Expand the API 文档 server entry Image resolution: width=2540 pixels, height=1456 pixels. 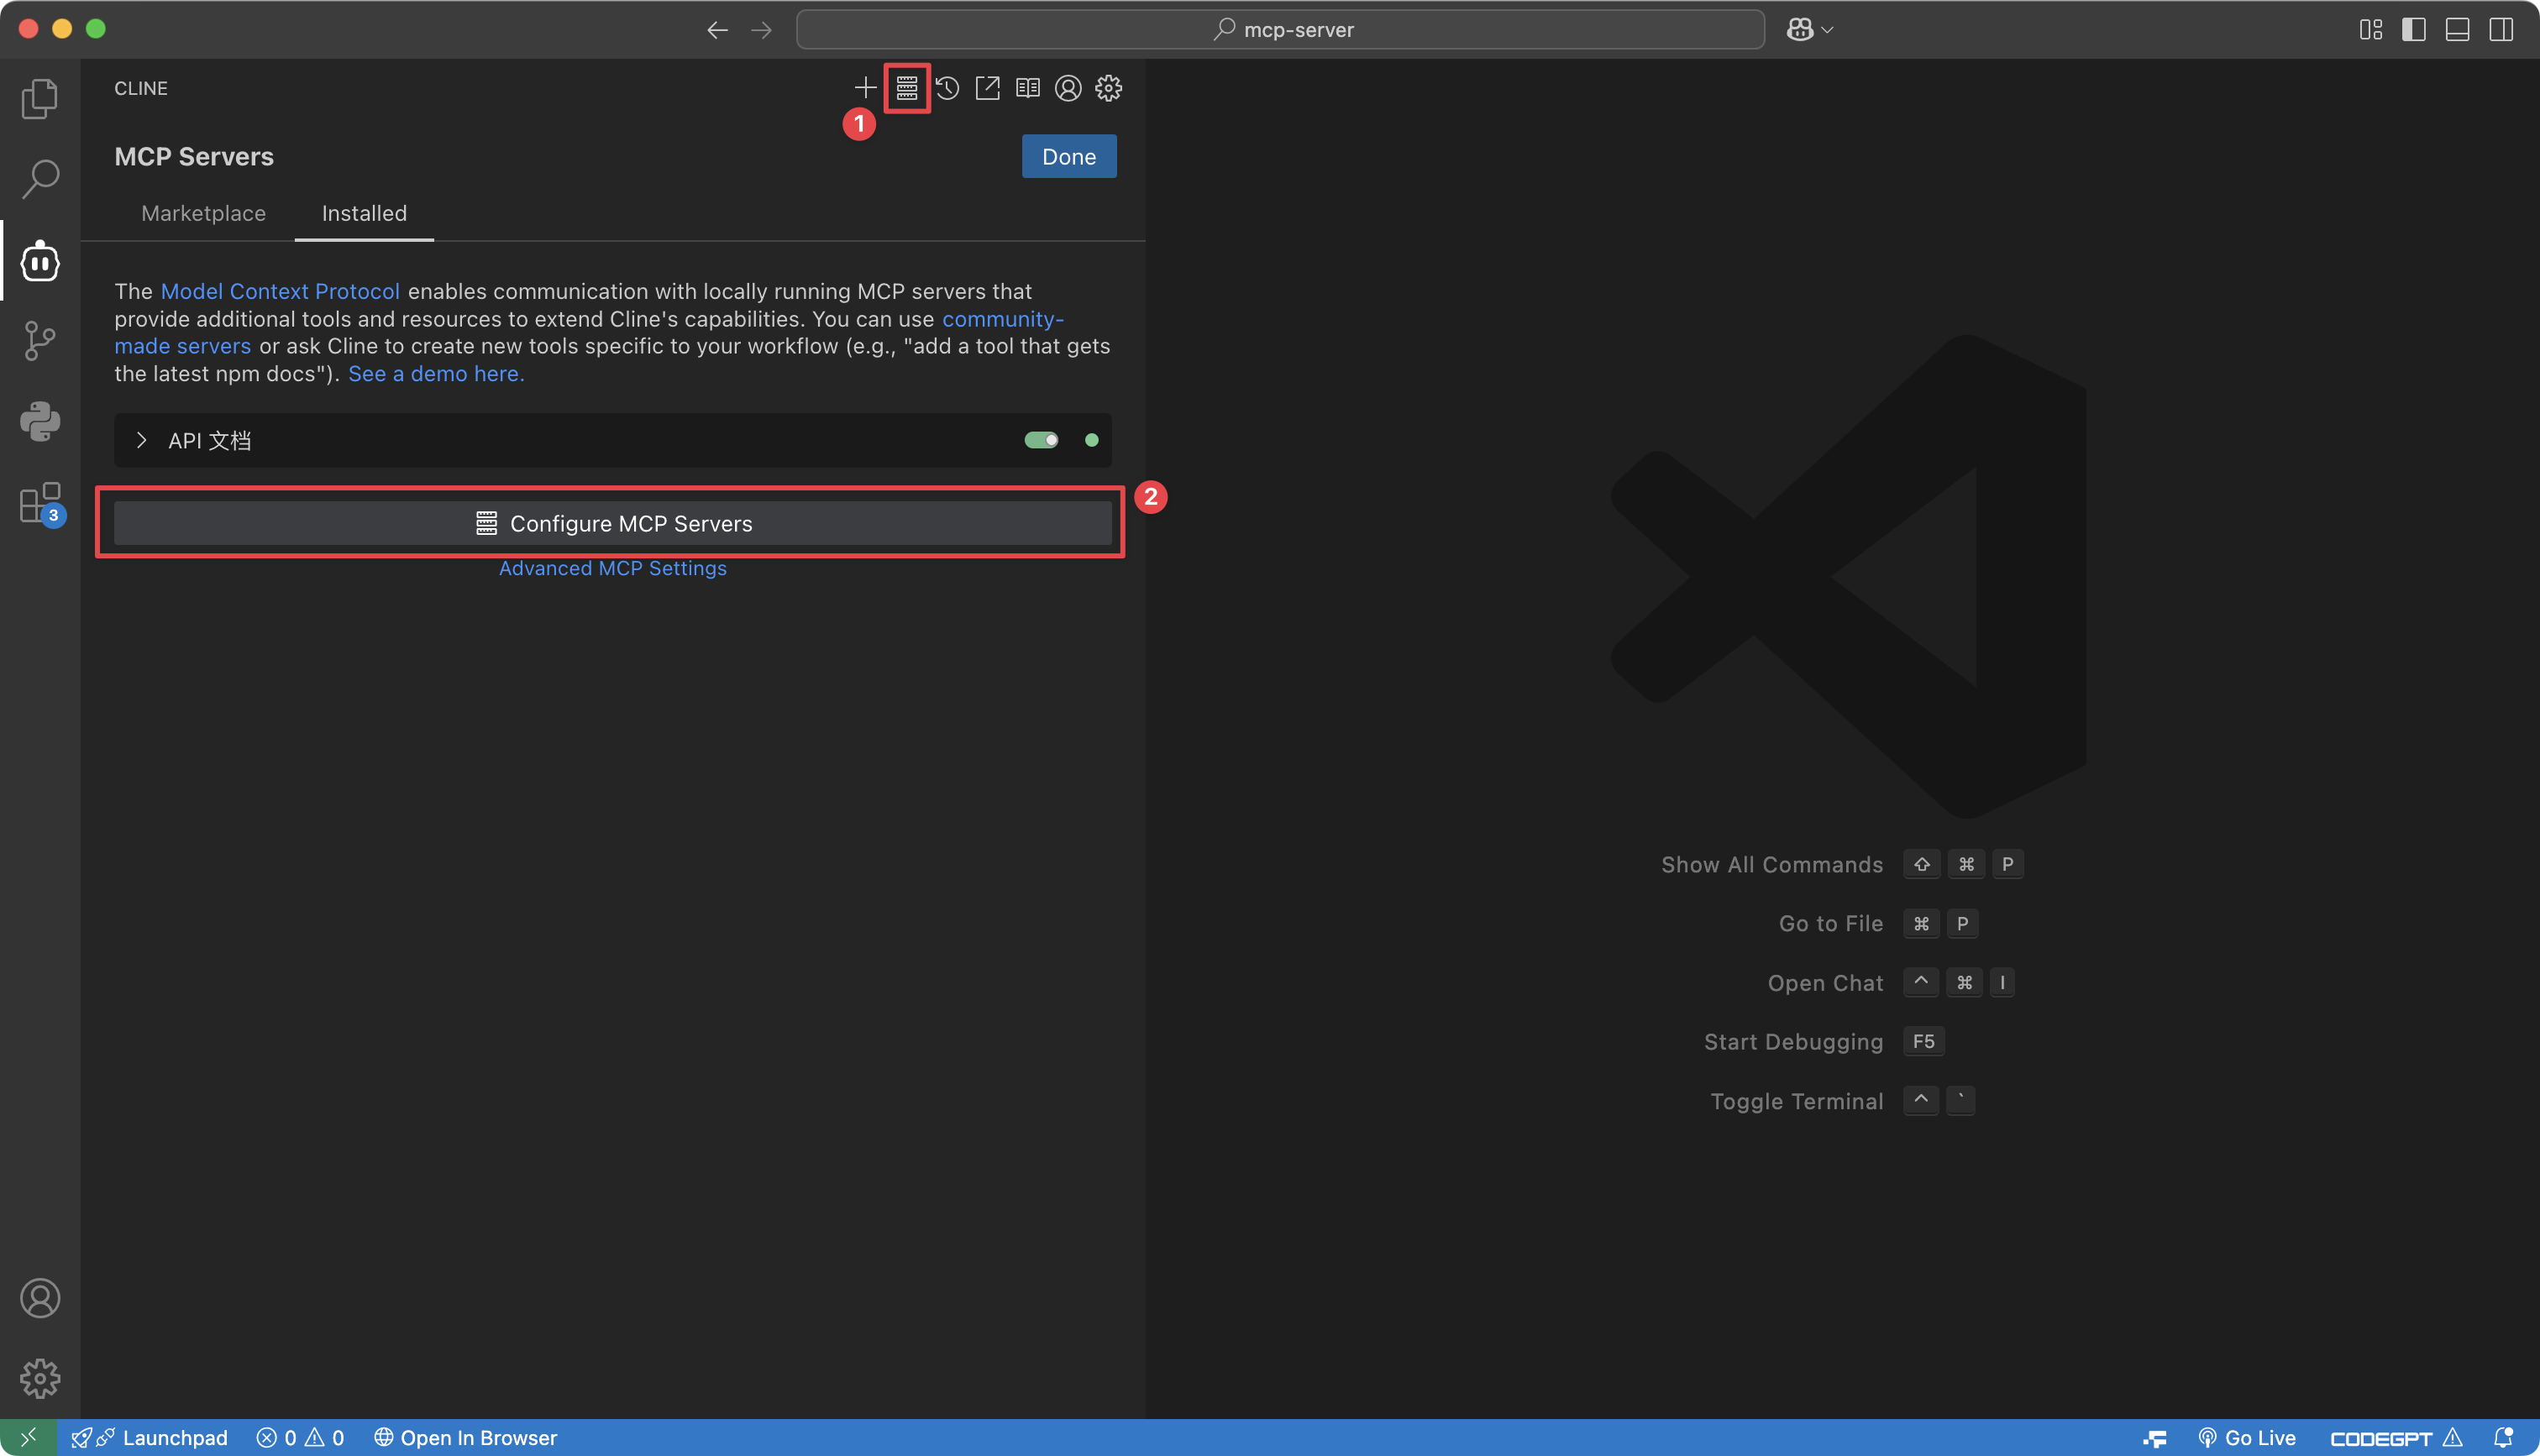tap(142, 440)
